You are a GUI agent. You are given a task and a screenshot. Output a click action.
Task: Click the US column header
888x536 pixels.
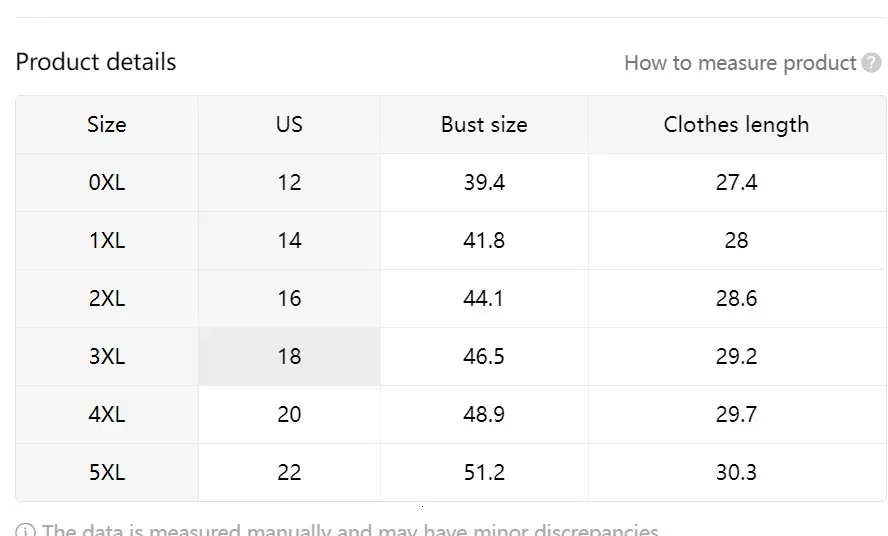click(289, 125)
